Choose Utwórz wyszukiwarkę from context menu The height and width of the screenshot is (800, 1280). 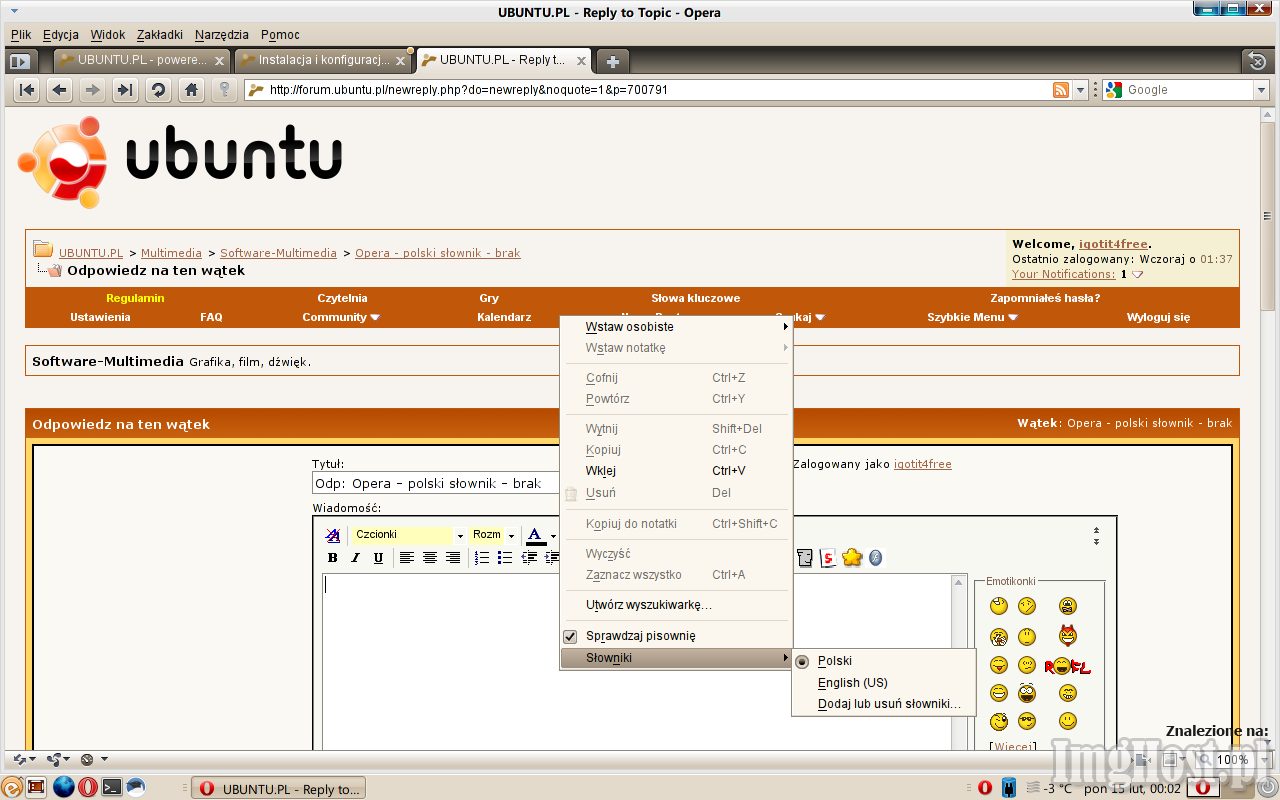coord(676,605)
